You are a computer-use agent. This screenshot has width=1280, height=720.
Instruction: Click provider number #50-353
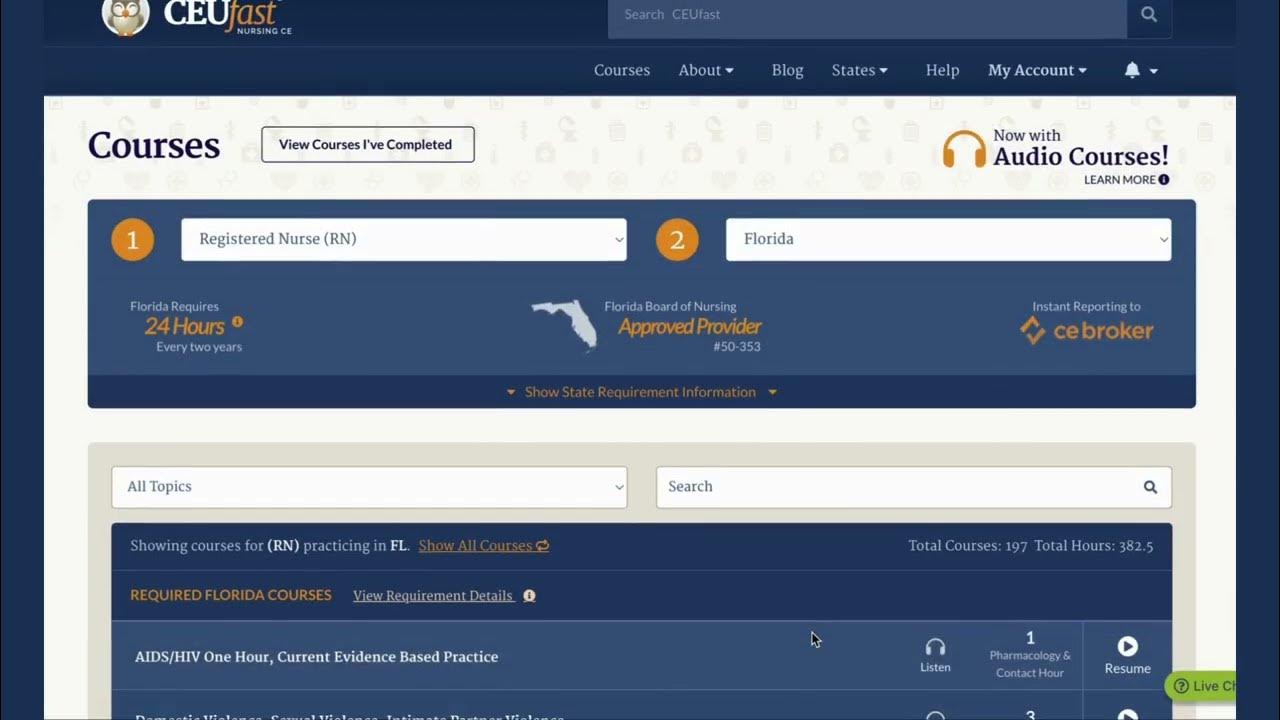coord(737,347)
